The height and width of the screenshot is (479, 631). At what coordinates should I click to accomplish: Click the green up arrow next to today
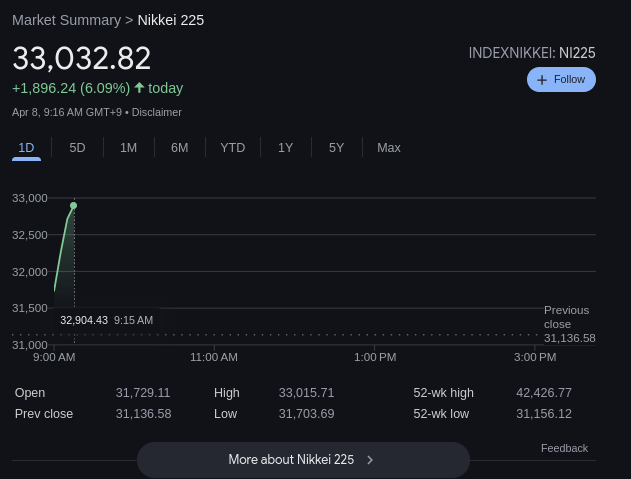click(139, 87)
